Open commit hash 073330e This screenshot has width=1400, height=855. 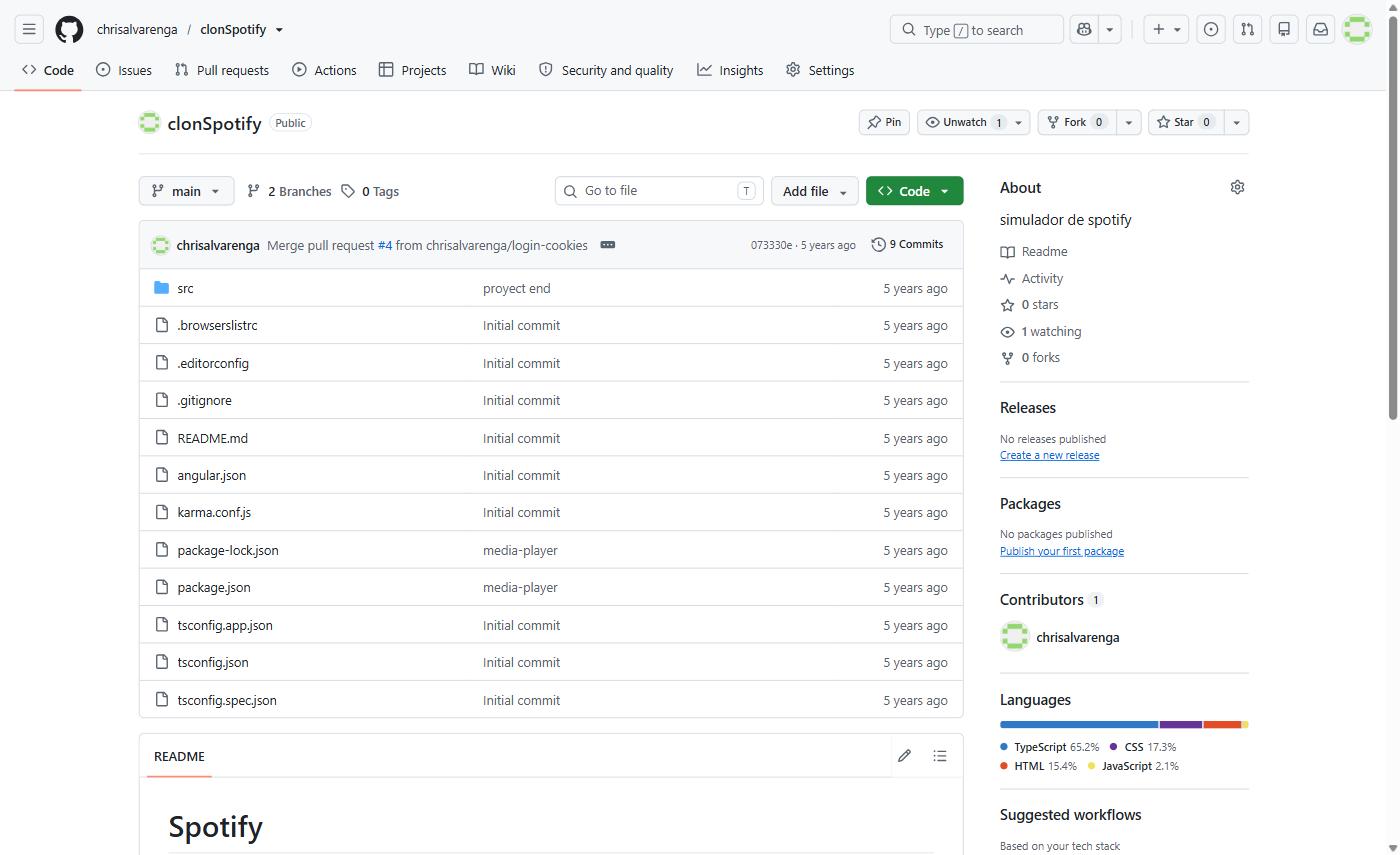[x=771, y=245]
